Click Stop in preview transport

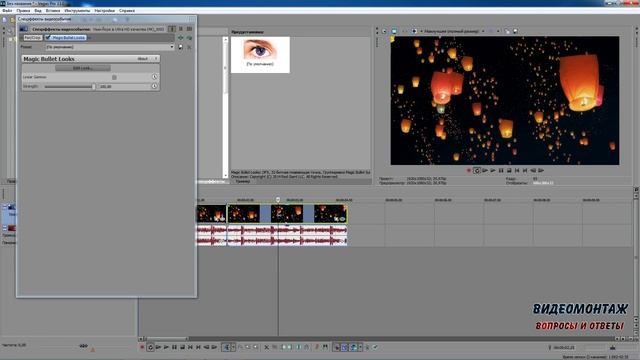509,171
